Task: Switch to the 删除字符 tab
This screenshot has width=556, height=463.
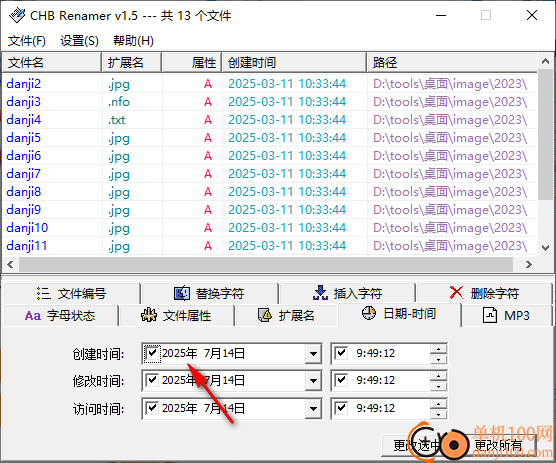Action: [x=484, y=294]
